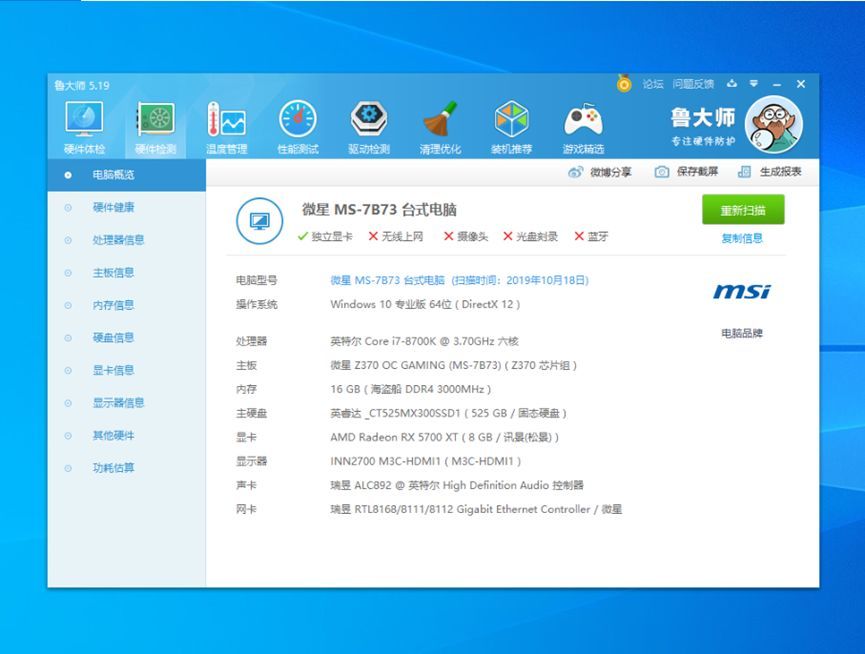Screen dimensions: 865x654
Task: Open 驱动检测 driver detection icon
Action: pos(369,127)
